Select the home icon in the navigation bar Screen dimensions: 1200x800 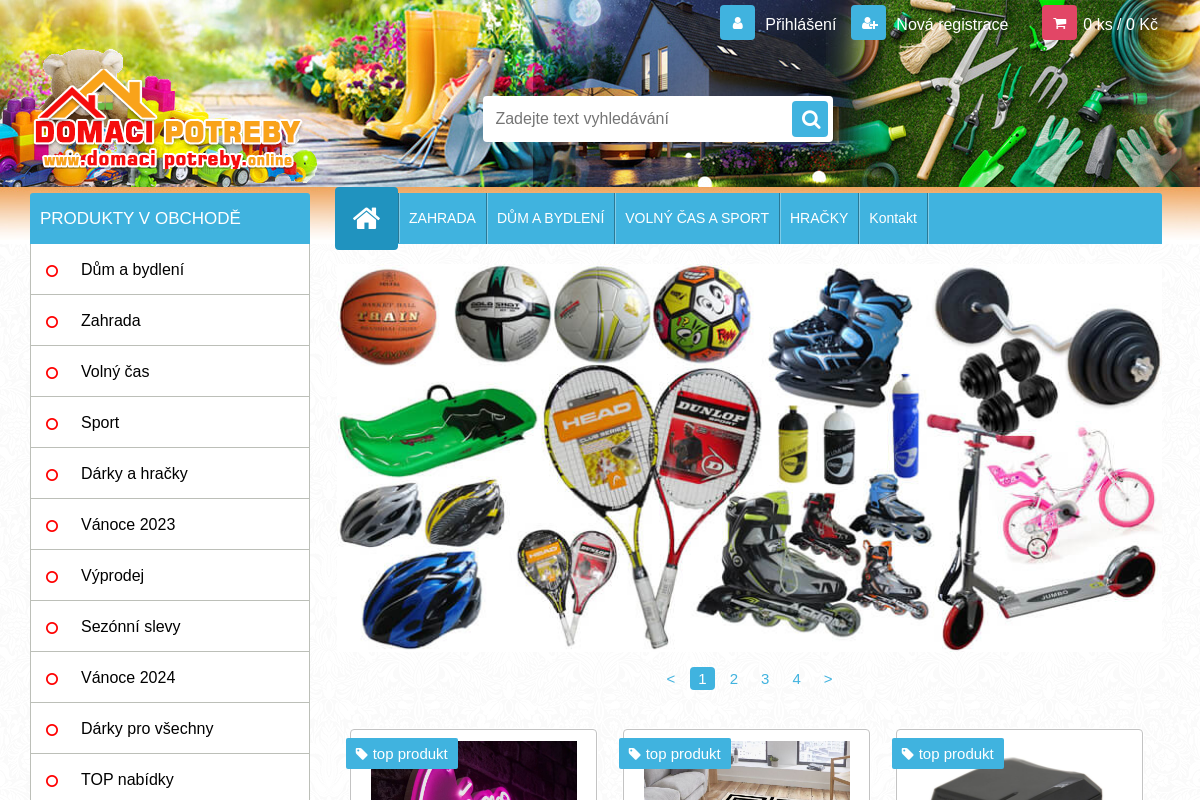point(366,217)
